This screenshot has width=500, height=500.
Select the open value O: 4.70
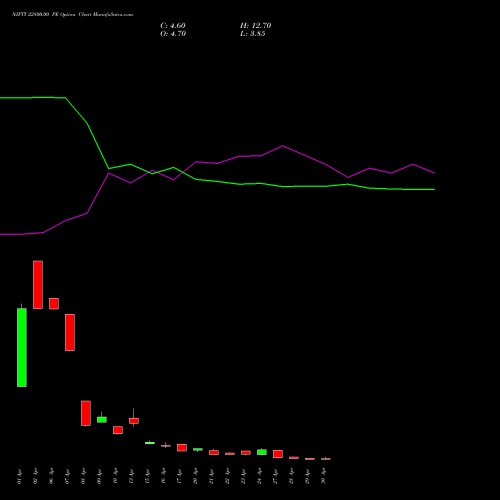(173, 34)
